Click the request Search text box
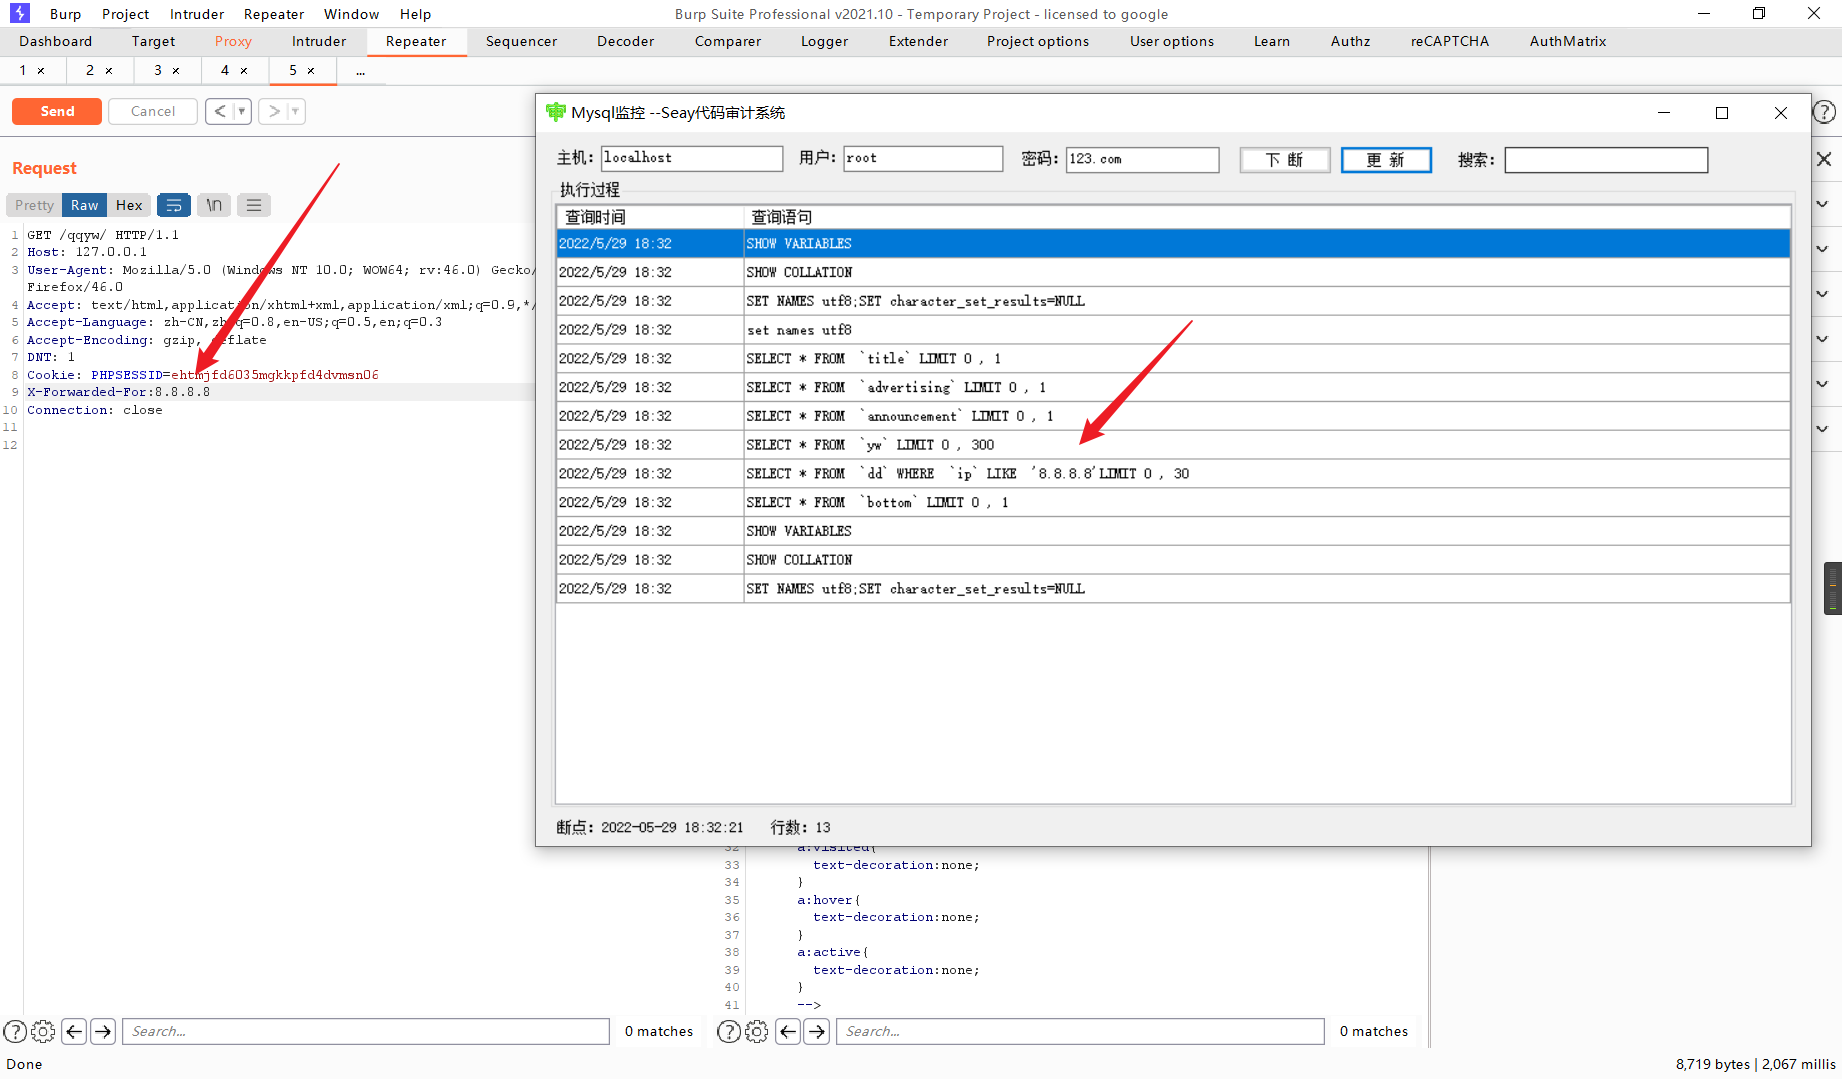 tap(366, 1031)
